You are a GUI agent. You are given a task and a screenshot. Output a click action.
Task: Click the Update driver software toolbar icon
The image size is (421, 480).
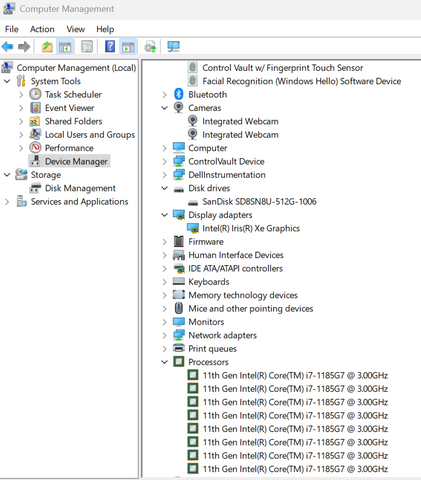[x=150, y=47]
